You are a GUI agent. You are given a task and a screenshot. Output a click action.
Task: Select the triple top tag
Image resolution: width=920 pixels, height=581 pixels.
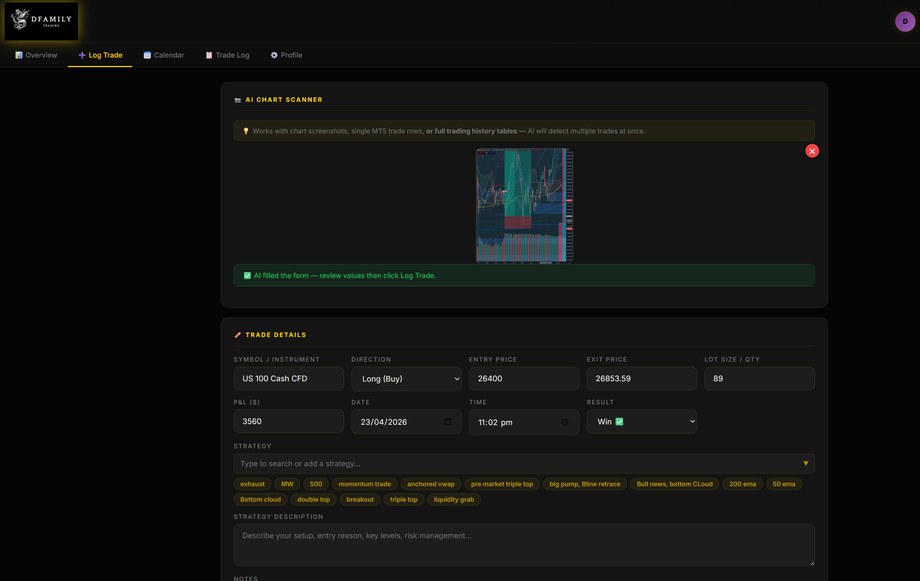(x=404, y=499)
